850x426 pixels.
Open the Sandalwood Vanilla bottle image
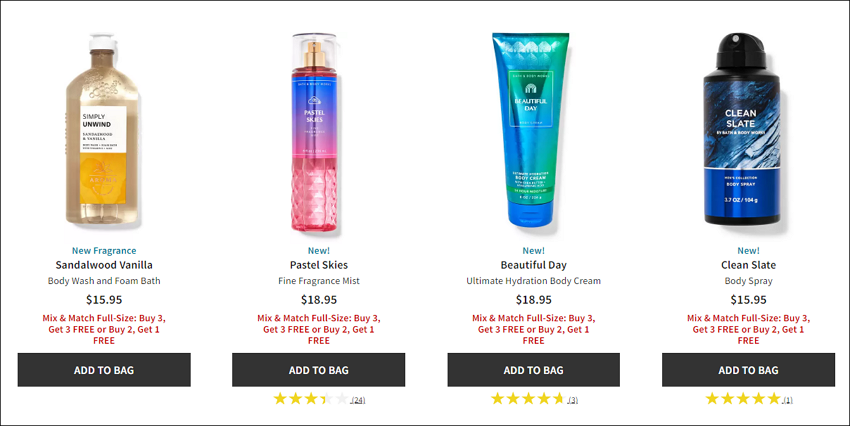pos(103,131)
